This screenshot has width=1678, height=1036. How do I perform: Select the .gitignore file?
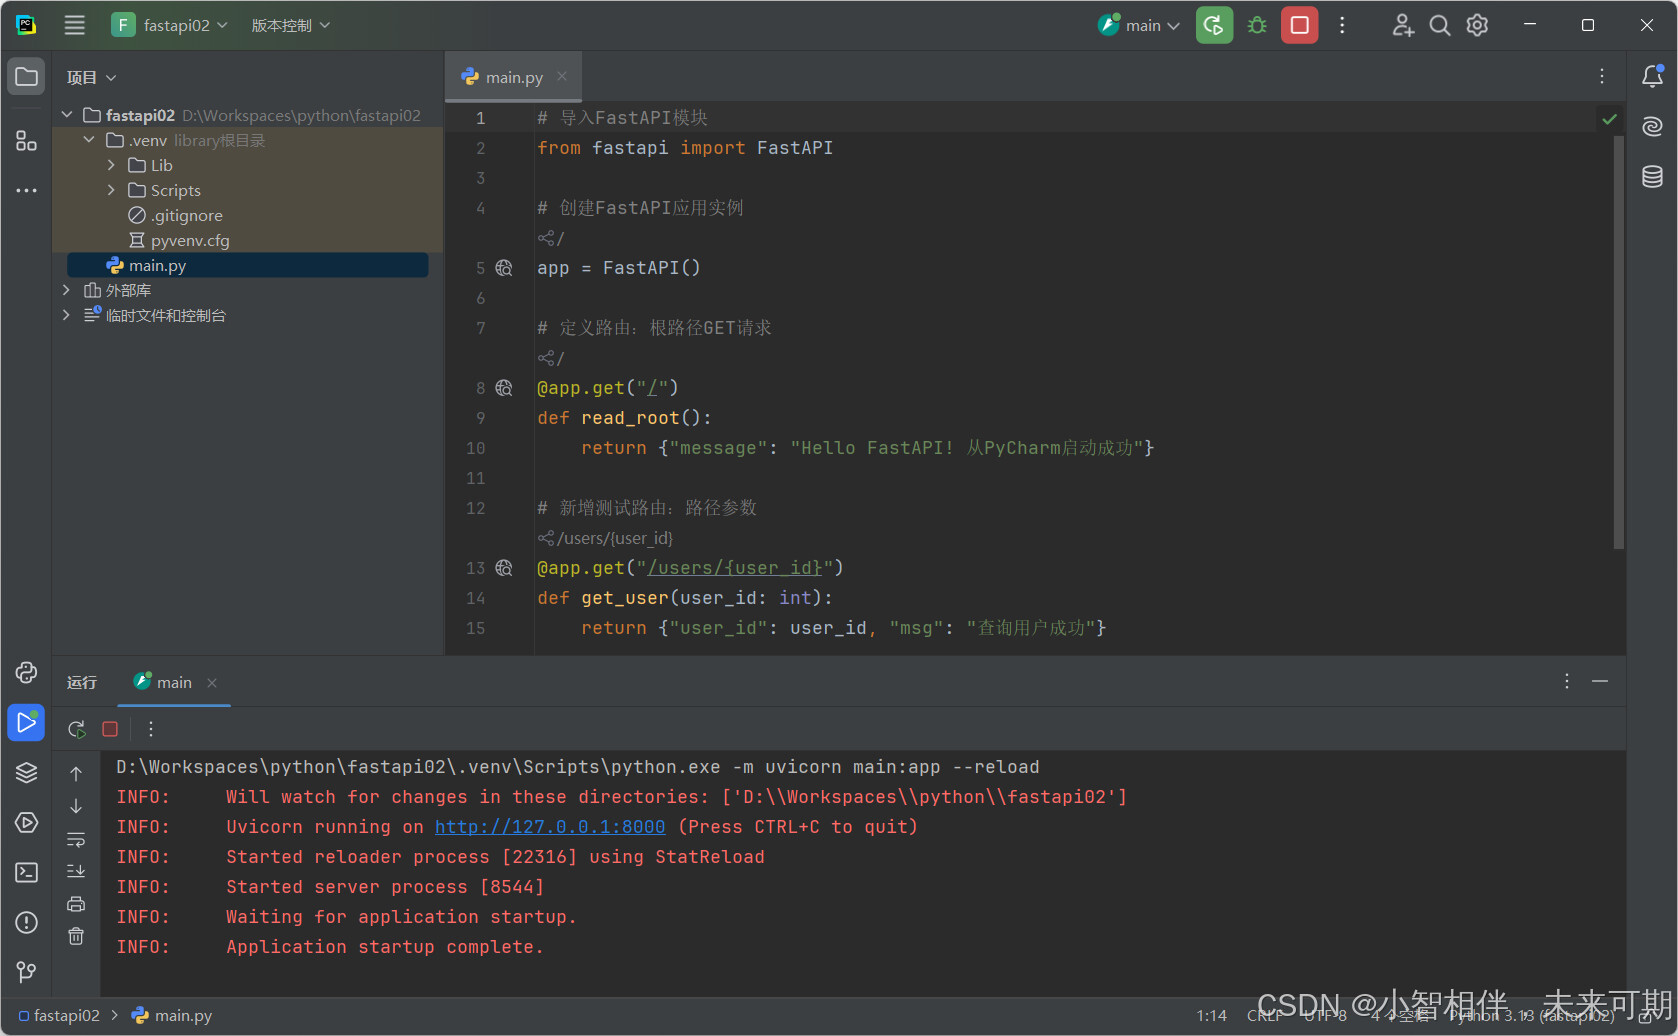pos(175,215)
